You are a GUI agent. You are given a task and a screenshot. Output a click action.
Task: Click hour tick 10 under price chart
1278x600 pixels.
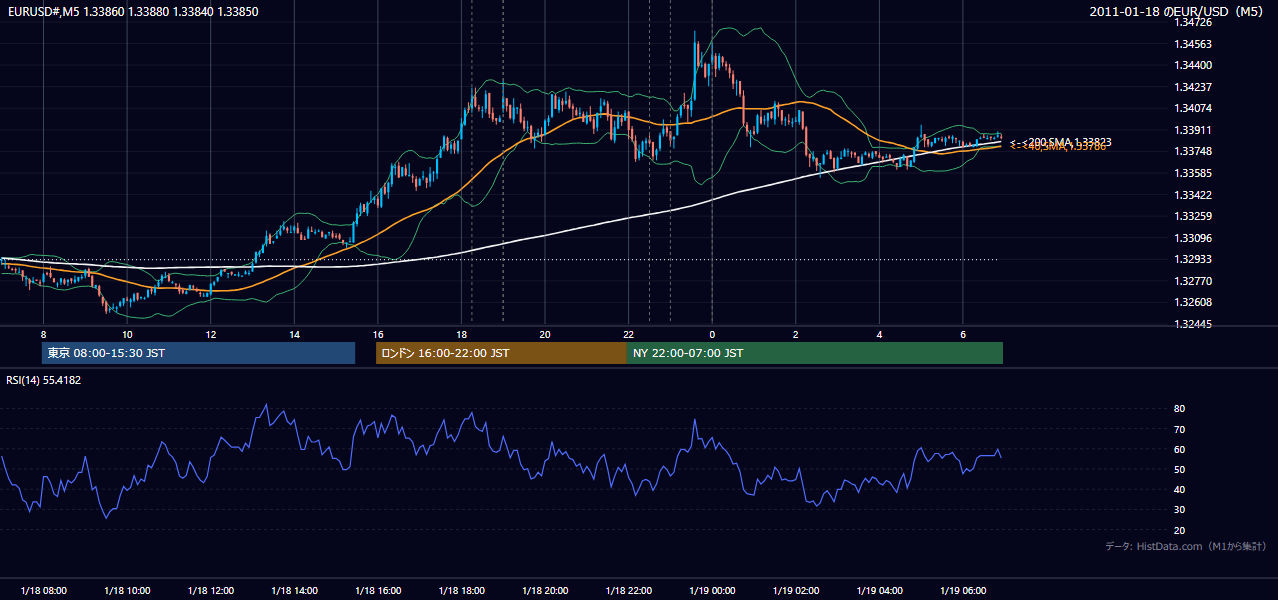127,333
